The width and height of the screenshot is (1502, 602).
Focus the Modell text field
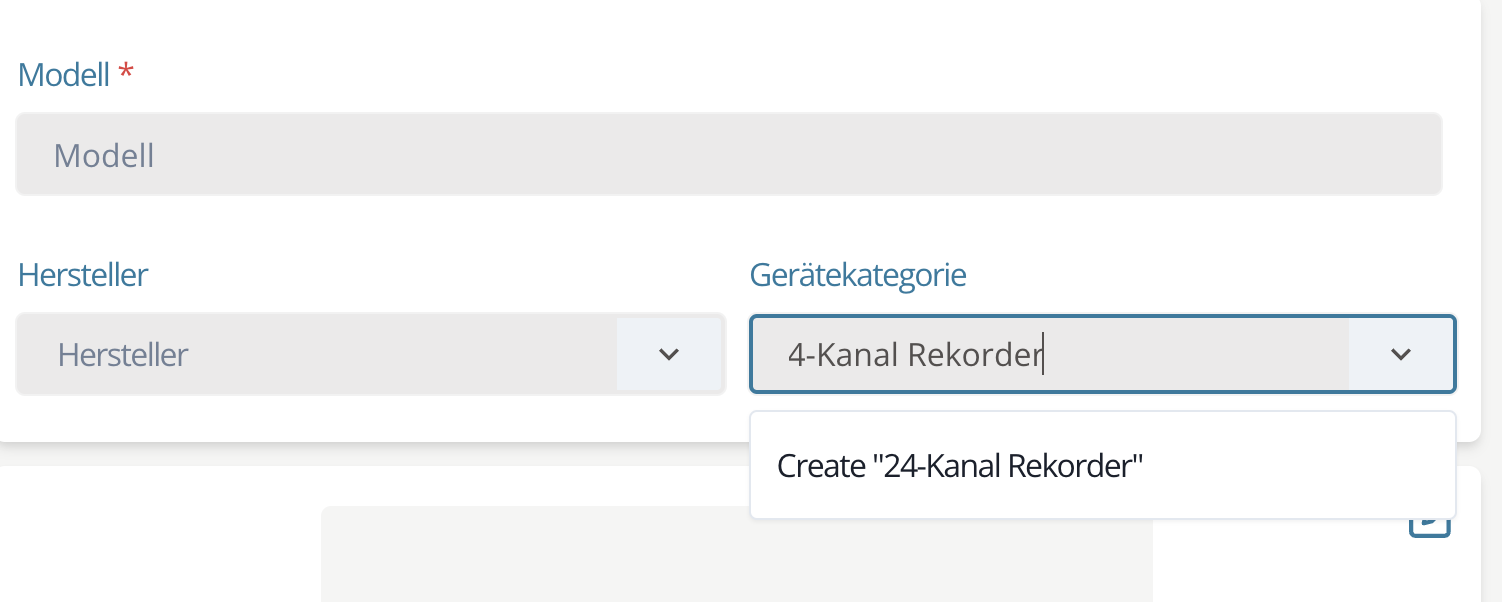pos(728,155)
